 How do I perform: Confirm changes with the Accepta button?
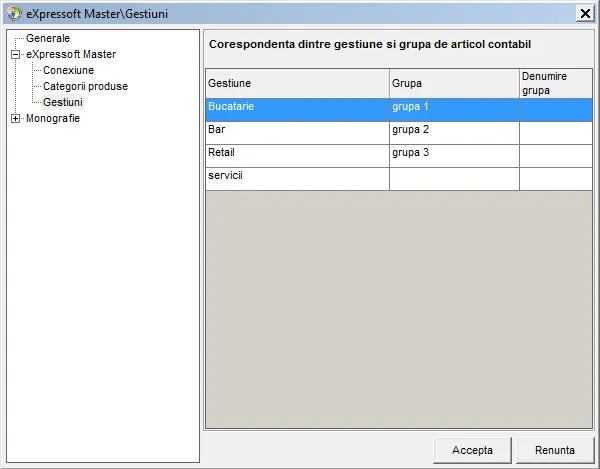click(472, 450)
